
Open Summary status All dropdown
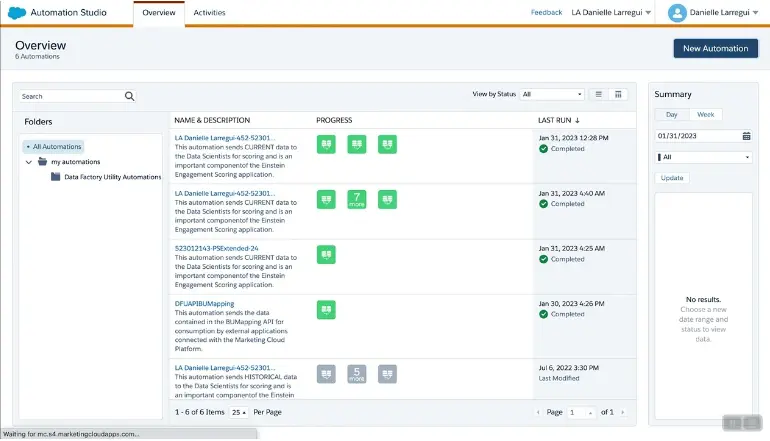coord(703,157)
